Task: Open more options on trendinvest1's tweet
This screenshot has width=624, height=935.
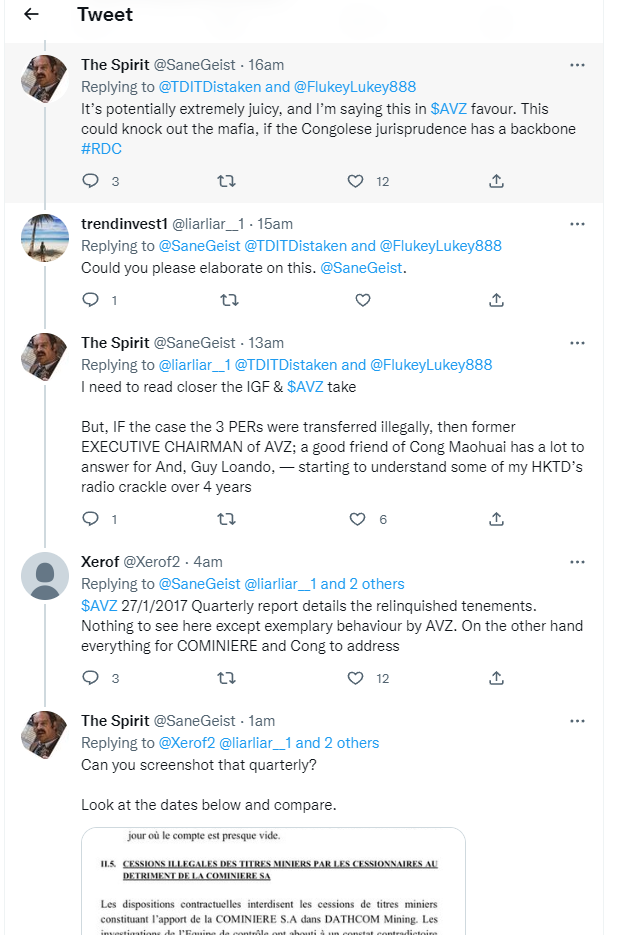Action: point(577,225)
